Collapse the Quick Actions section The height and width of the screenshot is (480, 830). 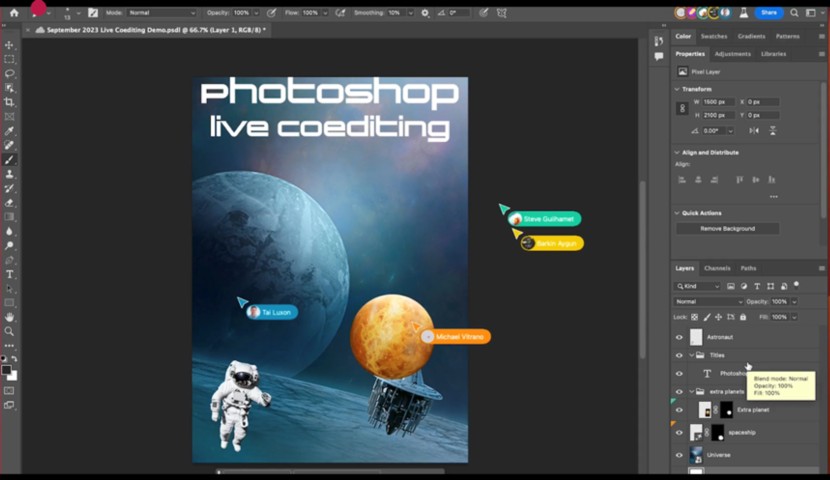(677, 213)
